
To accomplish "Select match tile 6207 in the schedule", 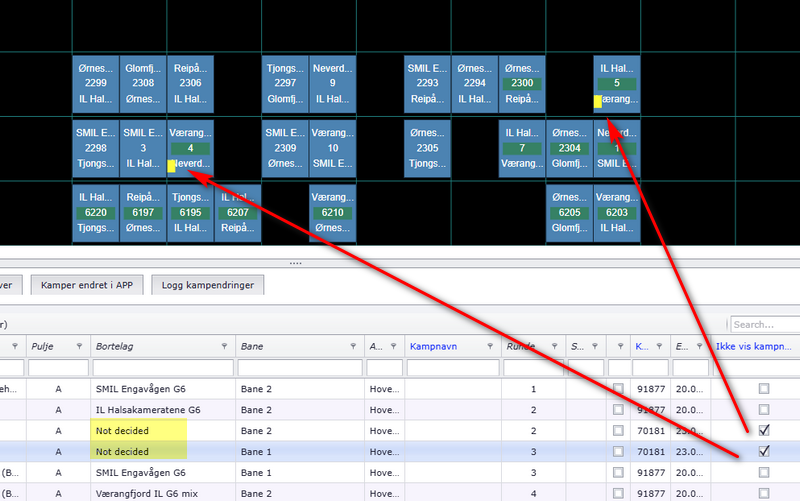I will (x=238, y=213).
